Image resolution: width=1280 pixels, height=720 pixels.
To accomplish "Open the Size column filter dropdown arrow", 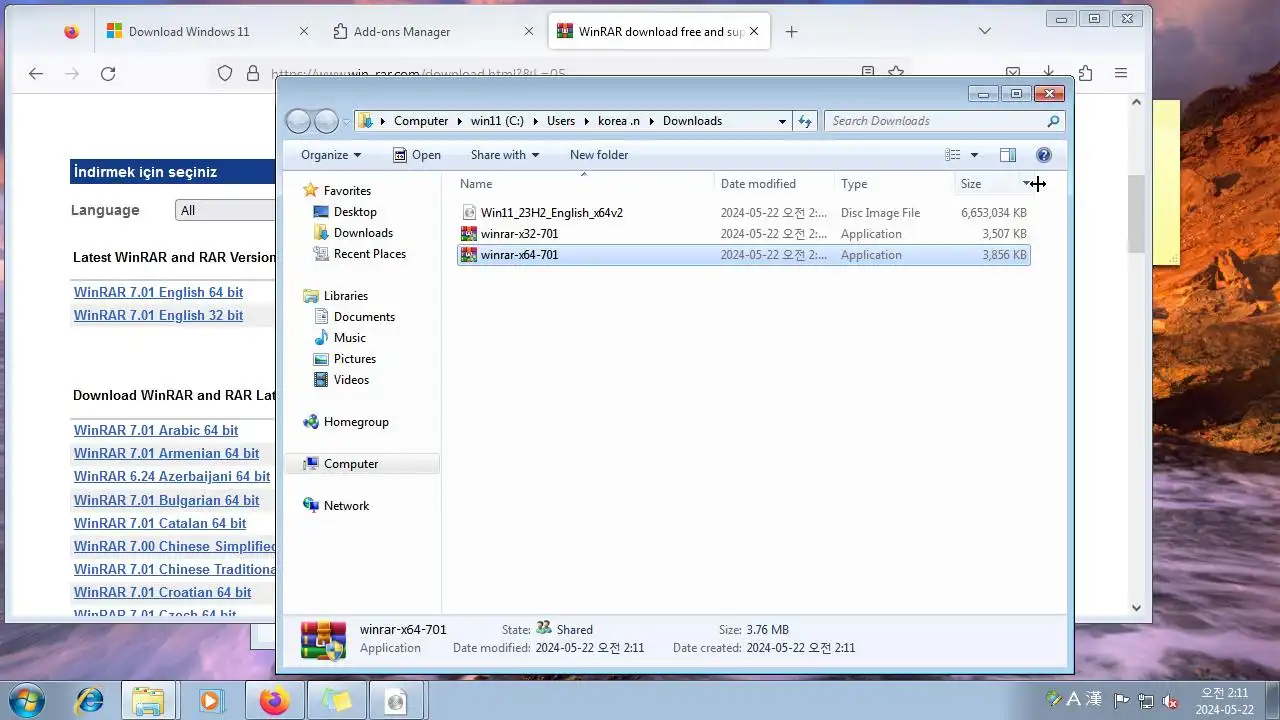I will click(1027, 184).
